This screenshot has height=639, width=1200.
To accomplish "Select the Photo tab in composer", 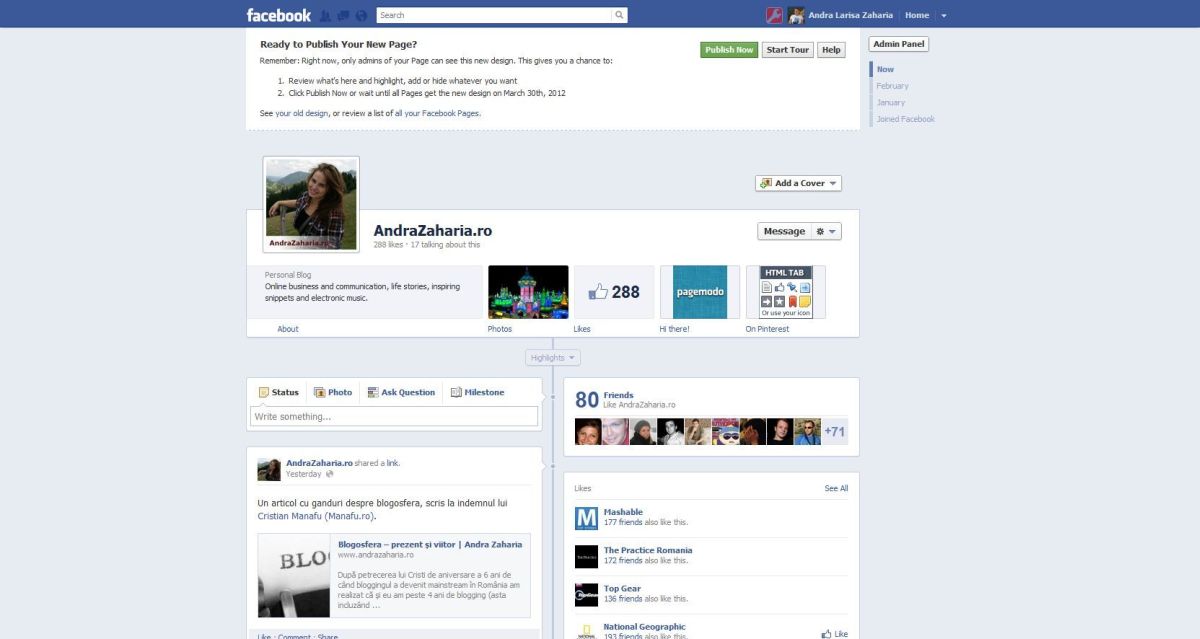I will (333, 392).
